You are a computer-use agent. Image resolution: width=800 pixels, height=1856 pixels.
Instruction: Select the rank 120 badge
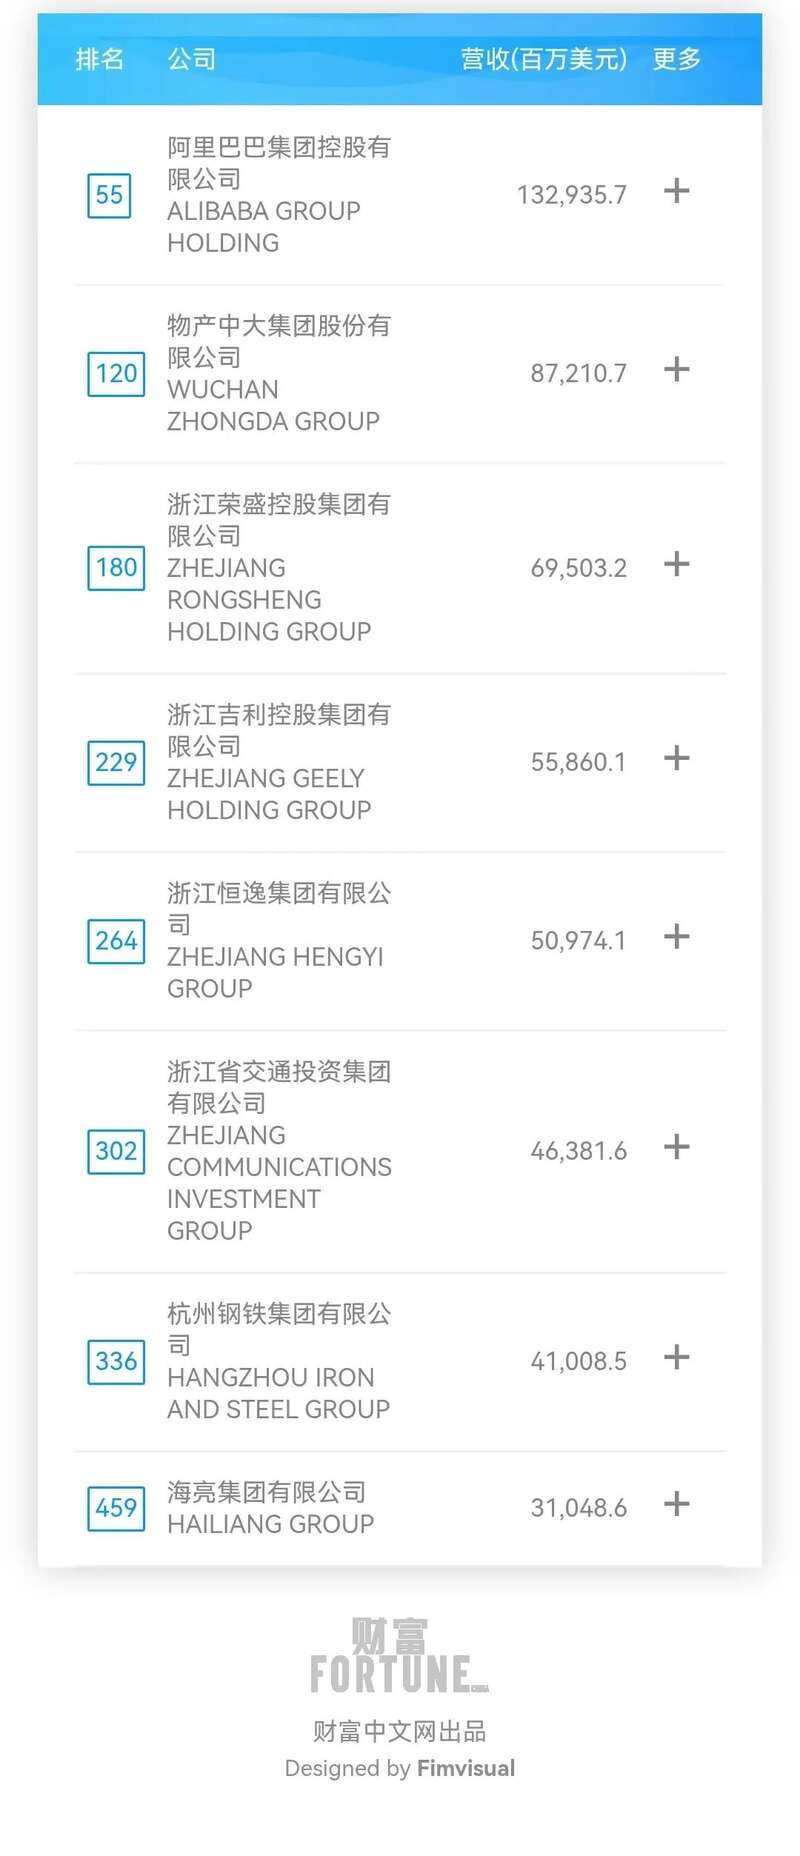point(116,373)
